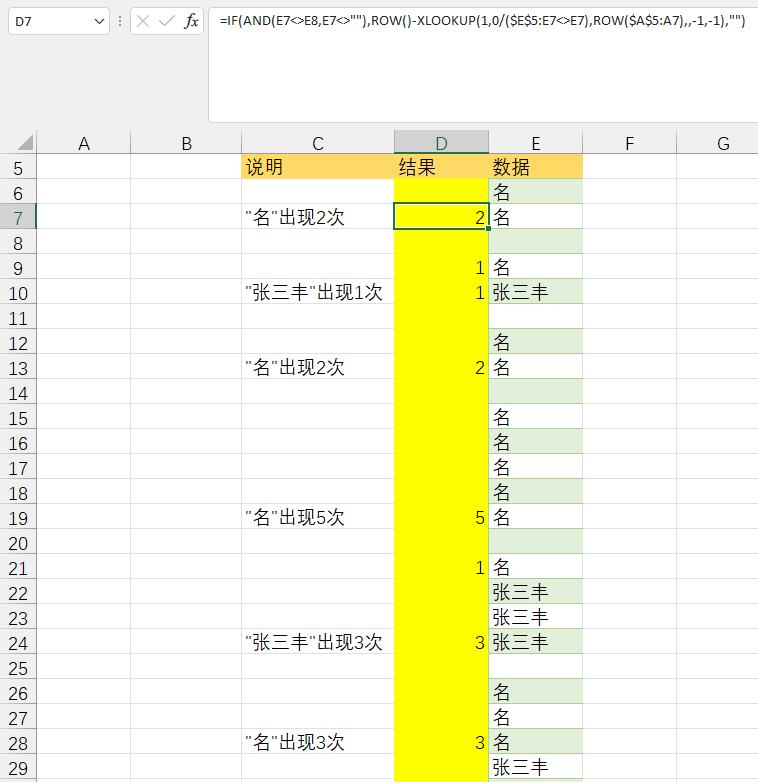Click cell E17 containing 名
The image size is (758, 782).
click(535, 467)
